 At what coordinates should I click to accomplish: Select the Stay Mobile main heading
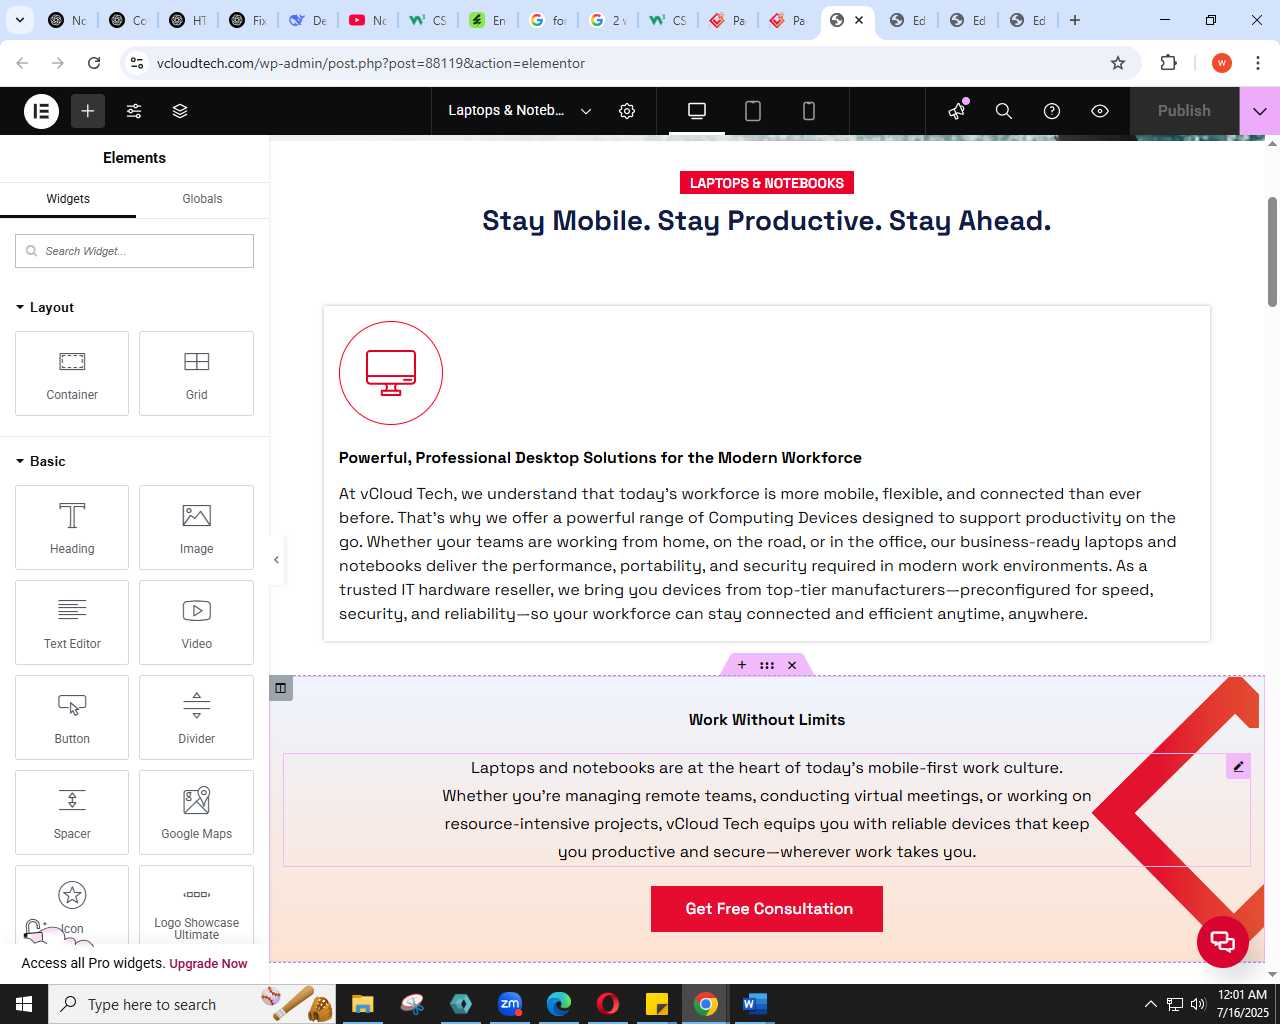(x=767, y=221)
